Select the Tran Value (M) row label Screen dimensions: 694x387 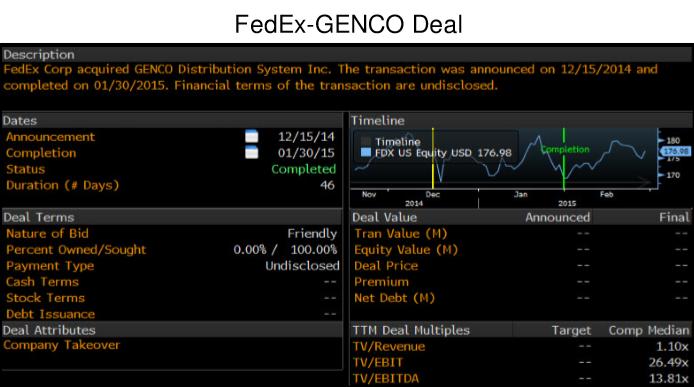401,233
